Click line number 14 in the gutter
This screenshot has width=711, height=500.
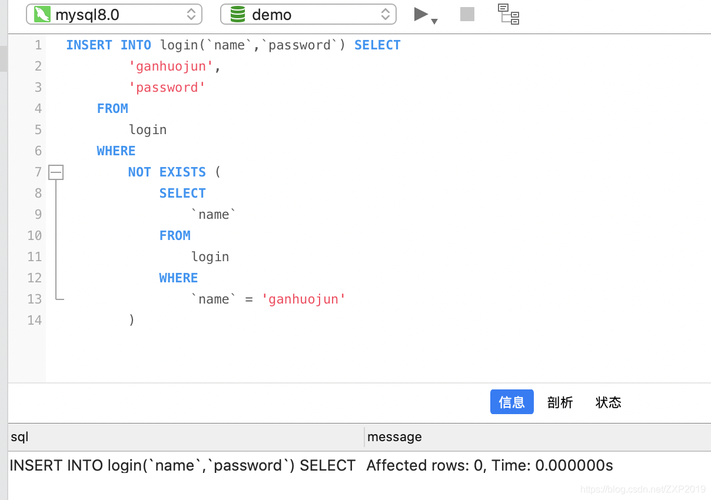coord(34,320)
